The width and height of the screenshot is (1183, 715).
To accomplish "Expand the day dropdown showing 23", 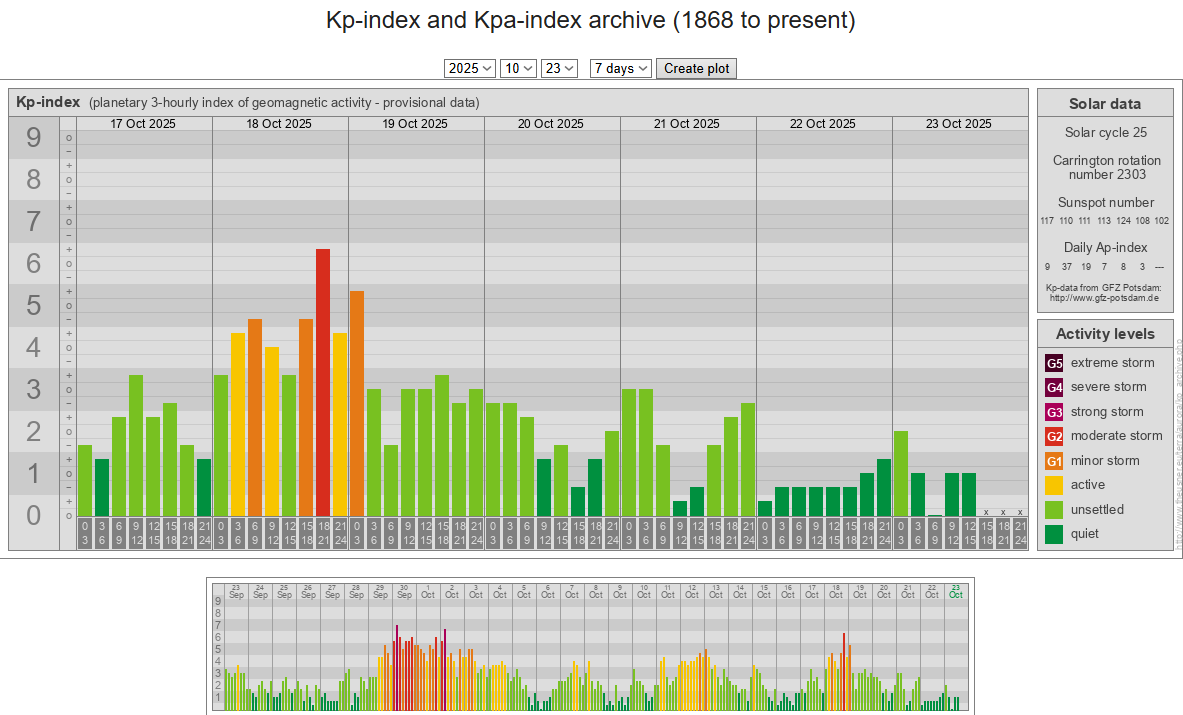I will (x=559, y=68).
